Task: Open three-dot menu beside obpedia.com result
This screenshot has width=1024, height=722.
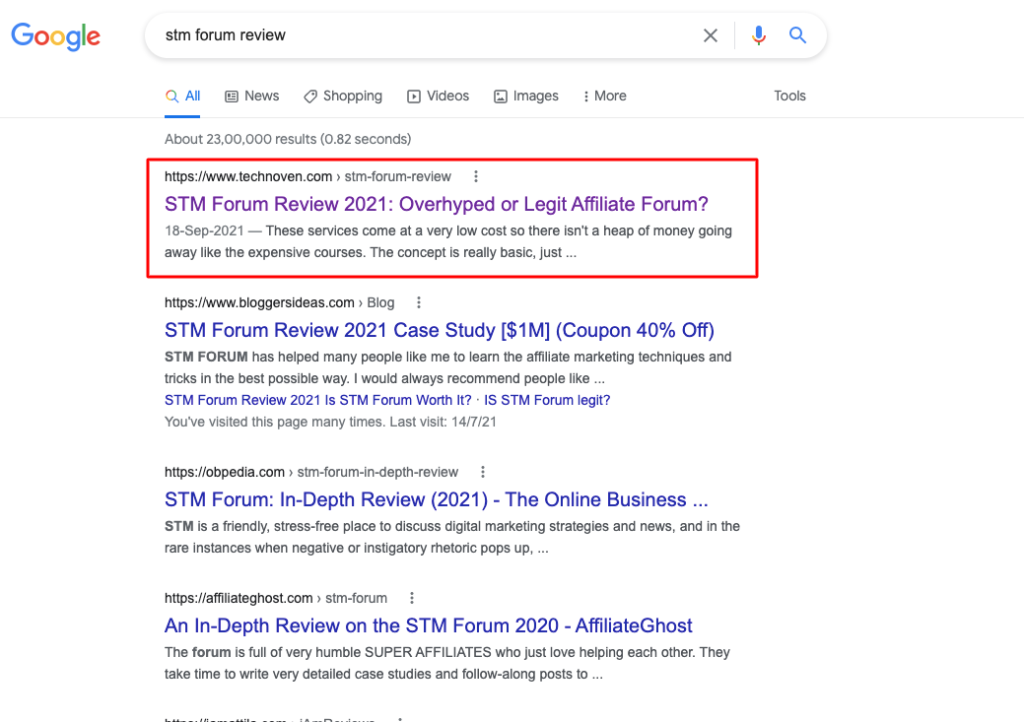Action: pyautogui.click(x=483, y=472)
